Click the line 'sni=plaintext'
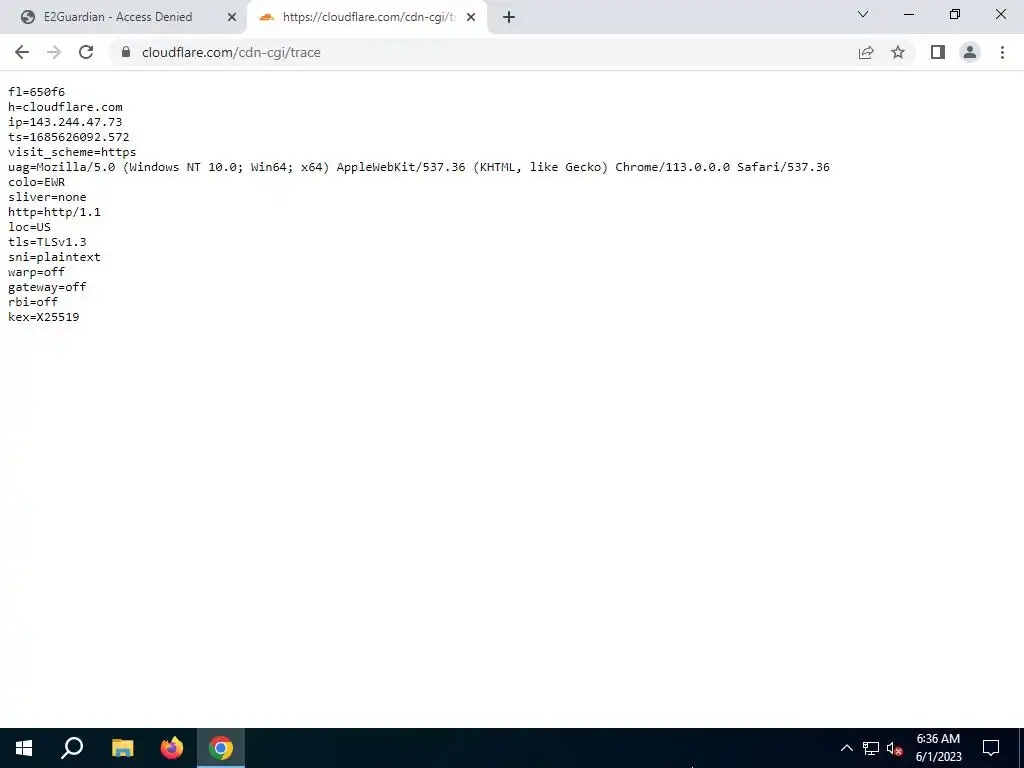Viewport: 1024px width, 768px height. pos(54,257)
